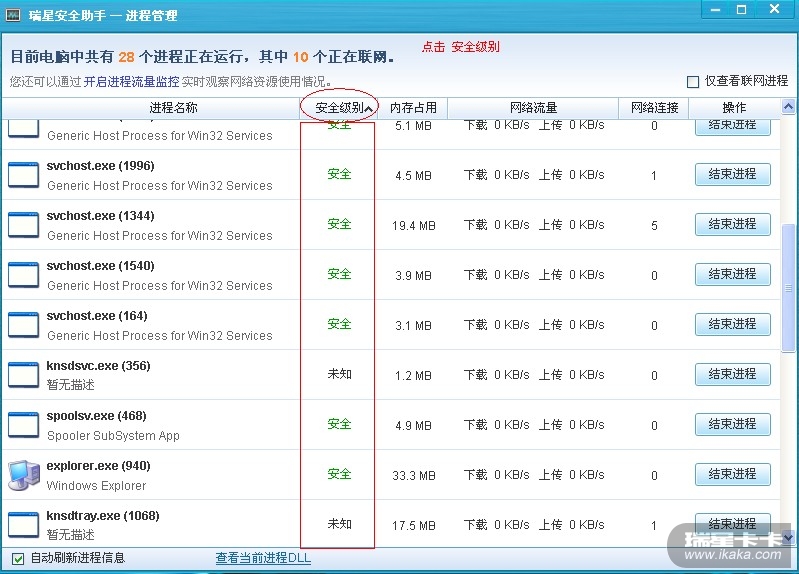This screenshot has width=799, height=574.
Task: Select svchost.exe (164) process name
Action: [x=97, y=316]
